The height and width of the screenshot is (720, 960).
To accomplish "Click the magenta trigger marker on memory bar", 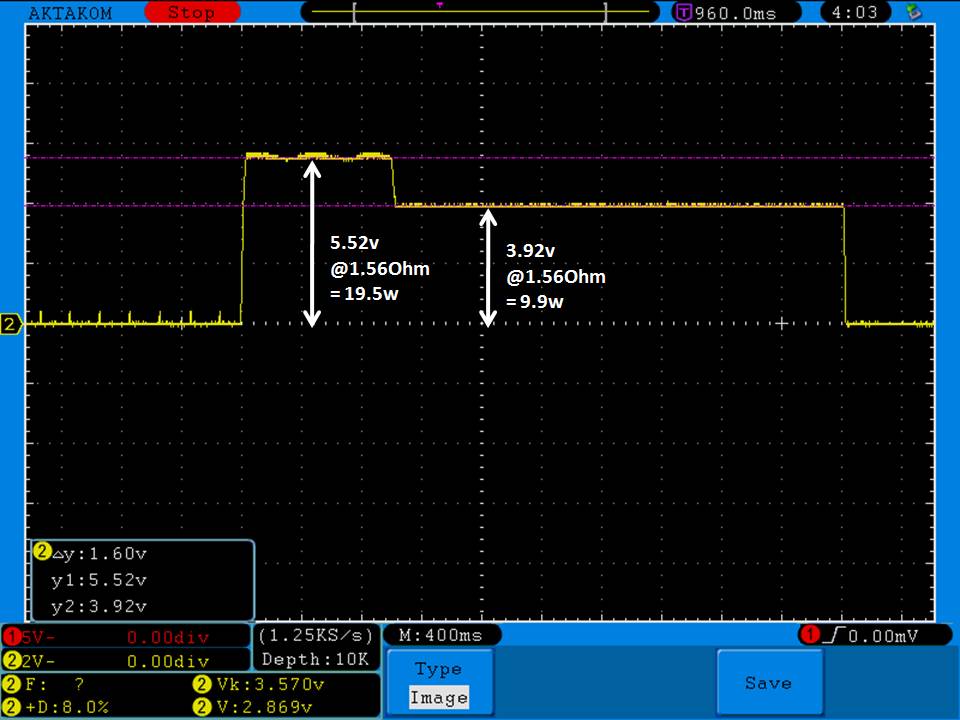I will coord(439,5).
